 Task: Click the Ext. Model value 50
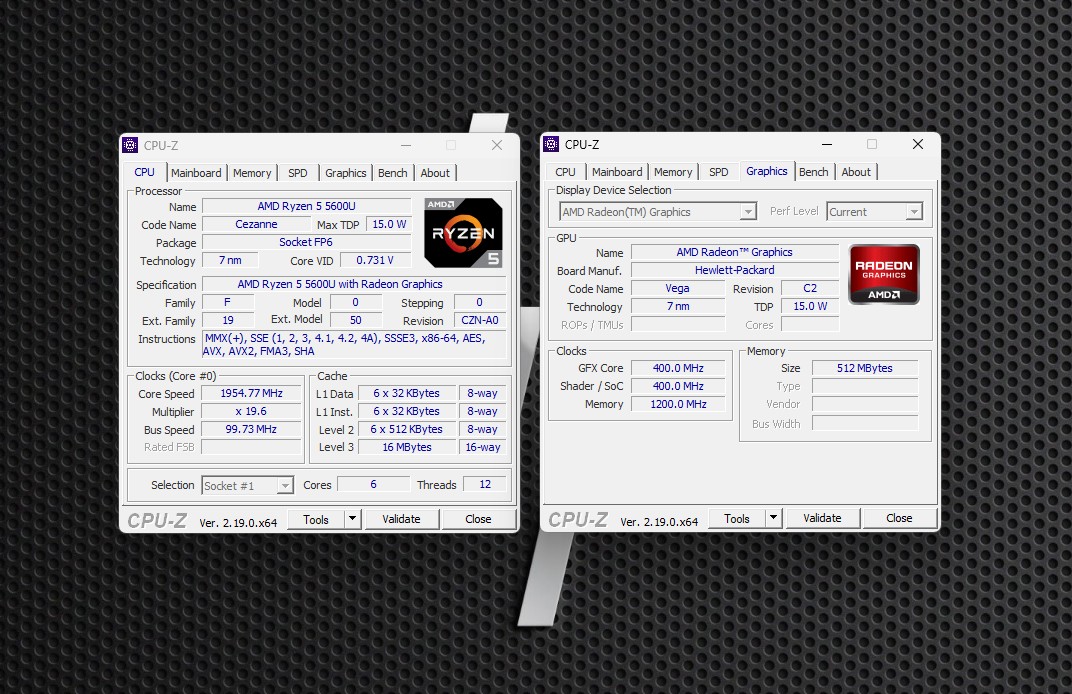(356, 320)
